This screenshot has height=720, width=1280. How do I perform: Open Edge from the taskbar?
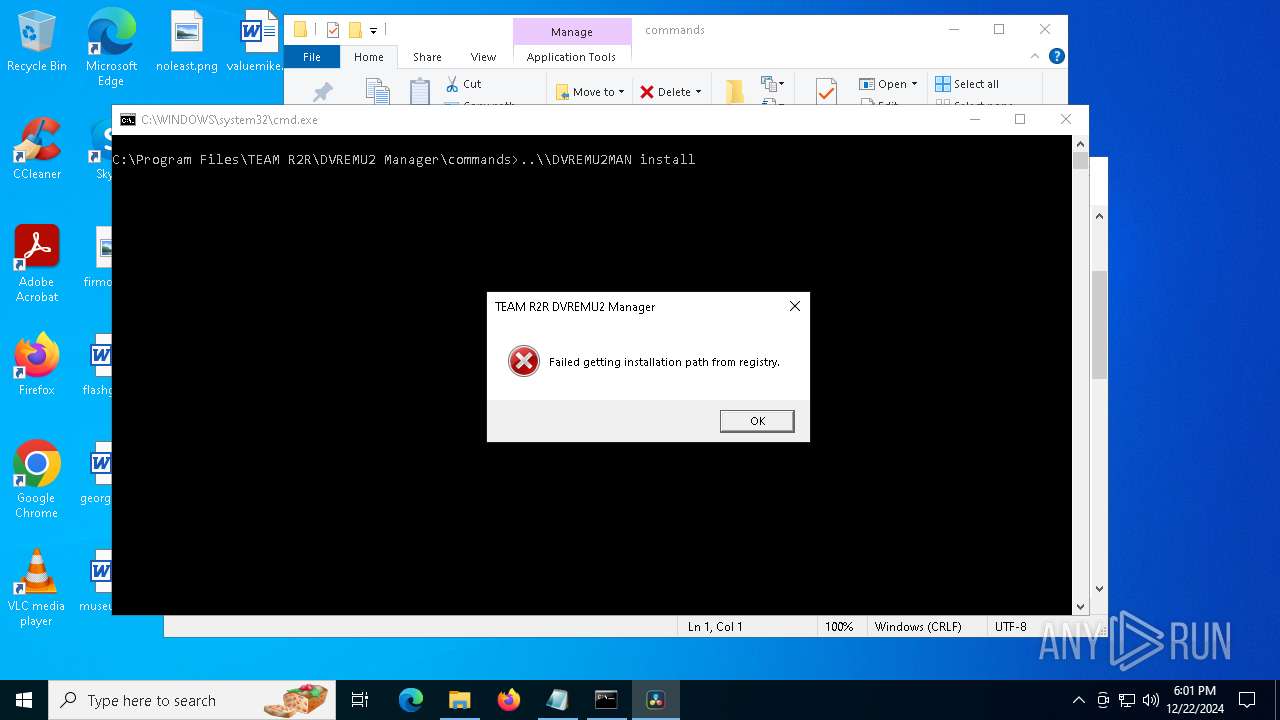411,700
